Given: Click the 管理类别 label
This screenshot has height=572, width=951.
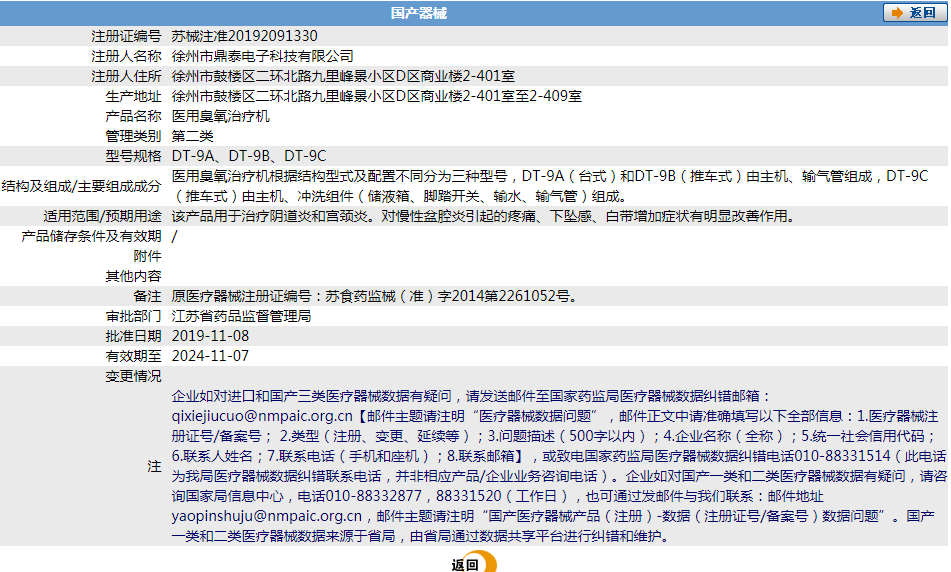Looking at the screenshot, I should pyautogui.click(x=133, y=136).
